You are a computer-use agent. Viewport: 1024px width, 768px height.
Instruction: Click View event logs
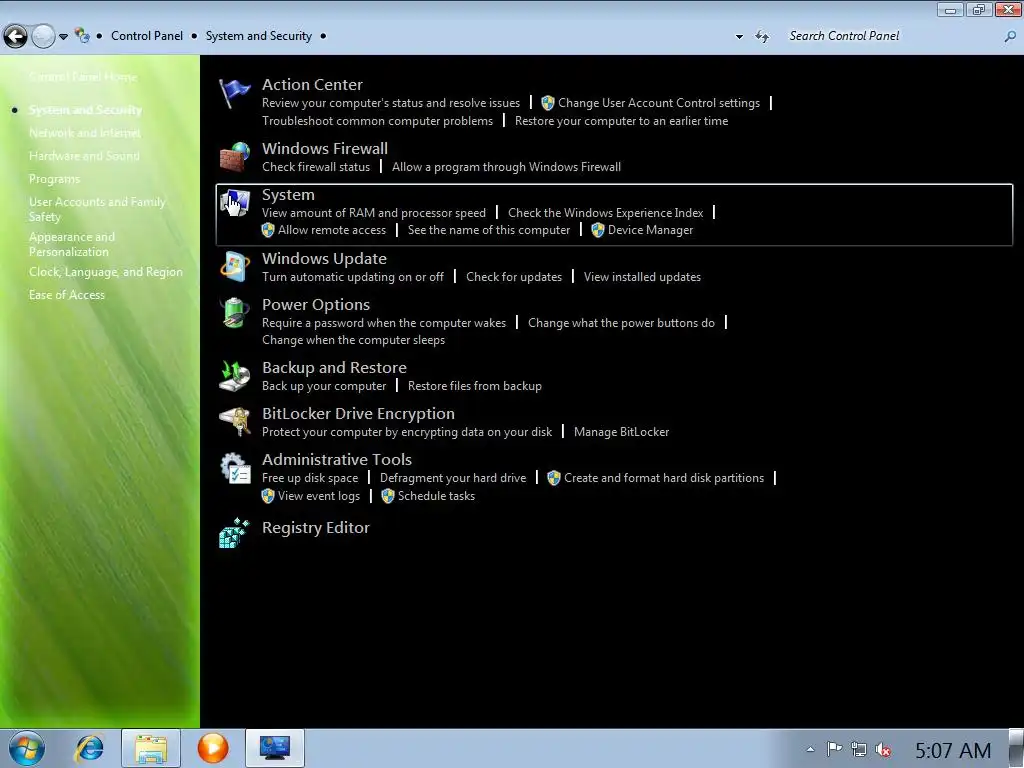319,496
